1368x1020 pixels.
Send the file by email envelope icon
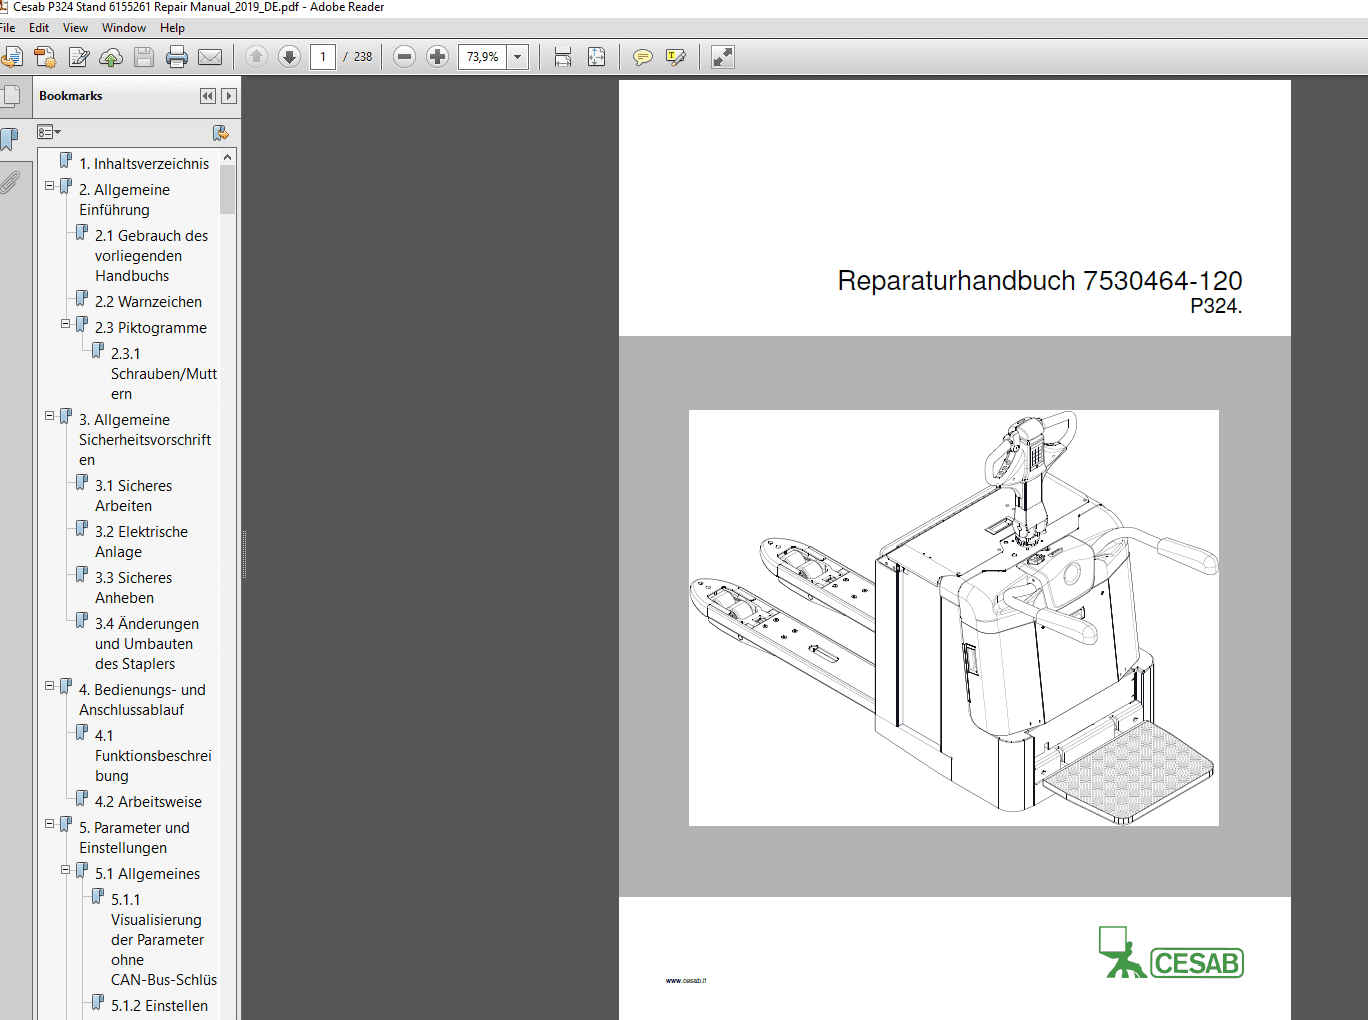pyautogui.click(x=210, y=57)
